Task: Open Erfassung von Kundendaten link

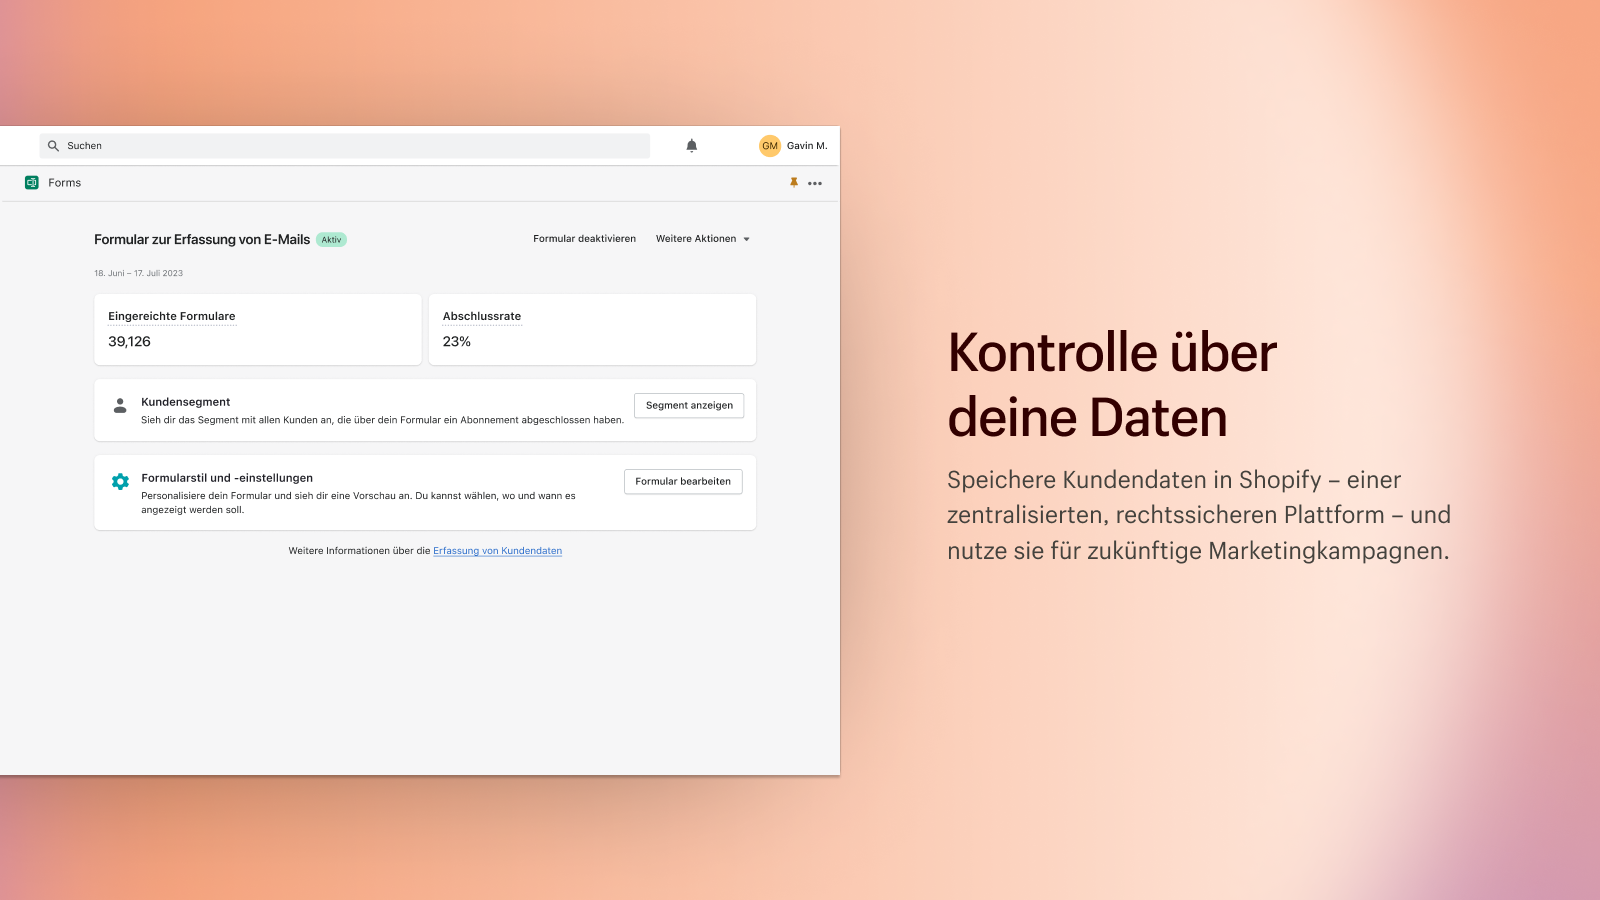Action: 497,551
